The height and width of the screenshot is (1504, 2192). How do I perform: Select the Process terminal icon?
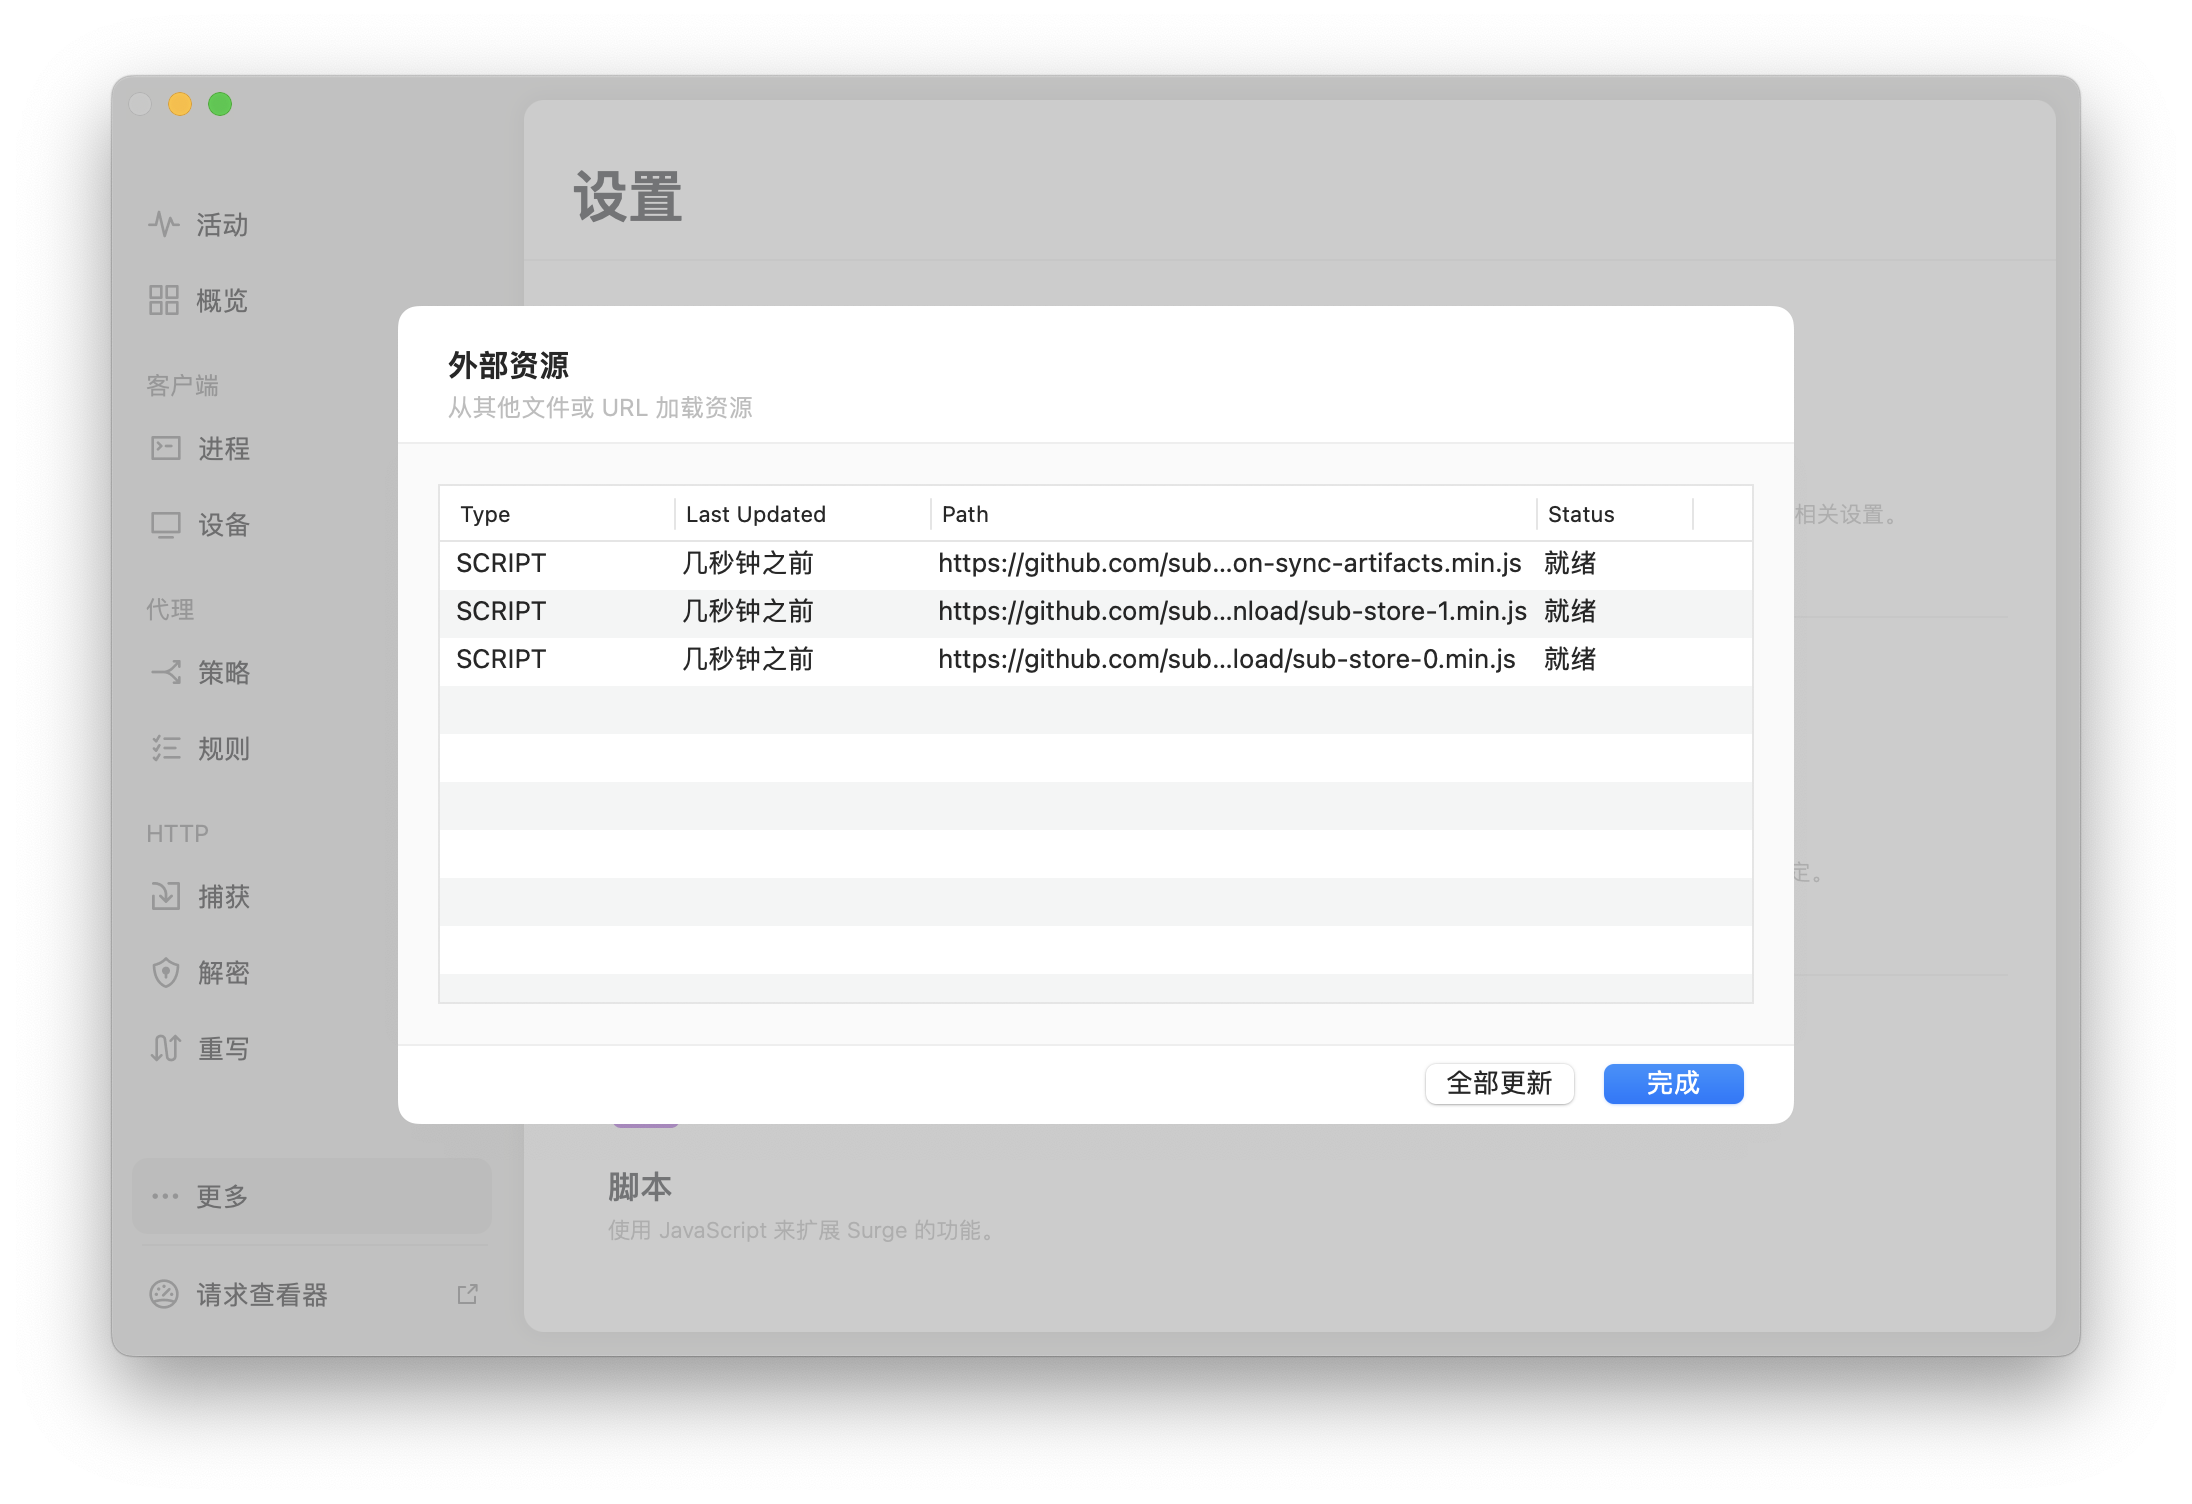pyautogui.click(x=166, y=448)
